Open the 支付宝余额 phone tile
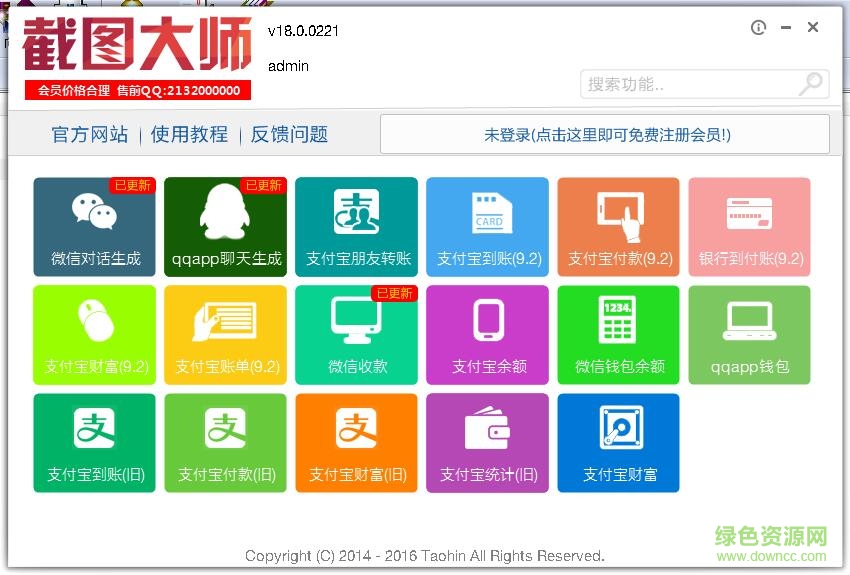Viewport: 850px width, 575px height. (x=488, y=335)
